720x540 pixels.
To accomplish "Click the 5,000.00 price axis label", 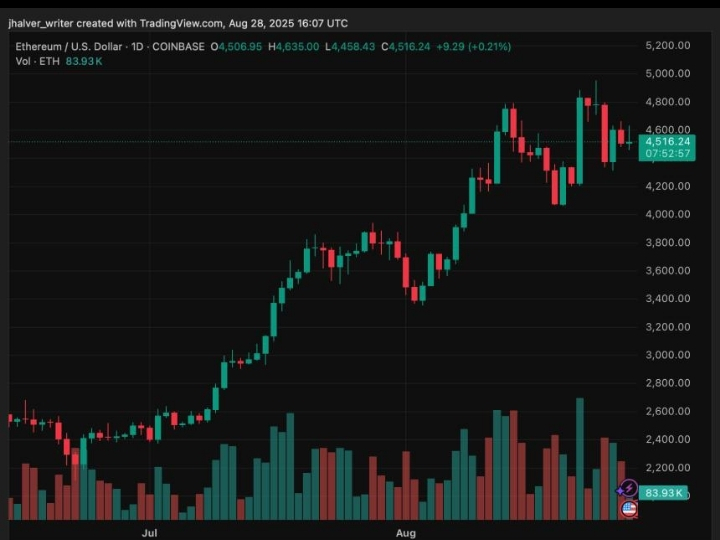I will point(668,73).
